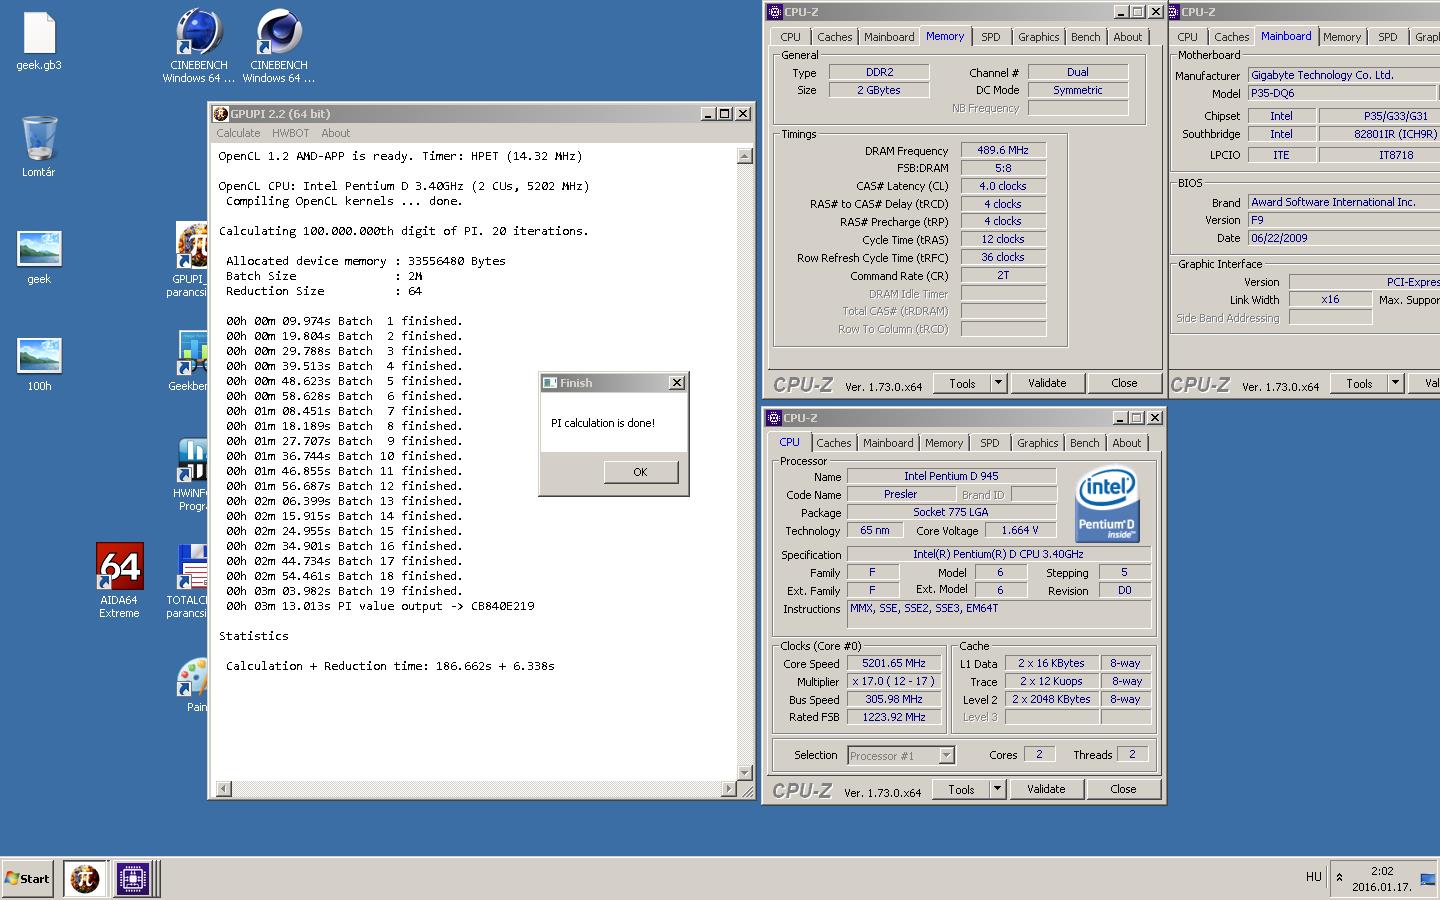
Task: Click Validate in Memory CPU-Z window
Action: pyautogui.click(x=1047, y=383)
